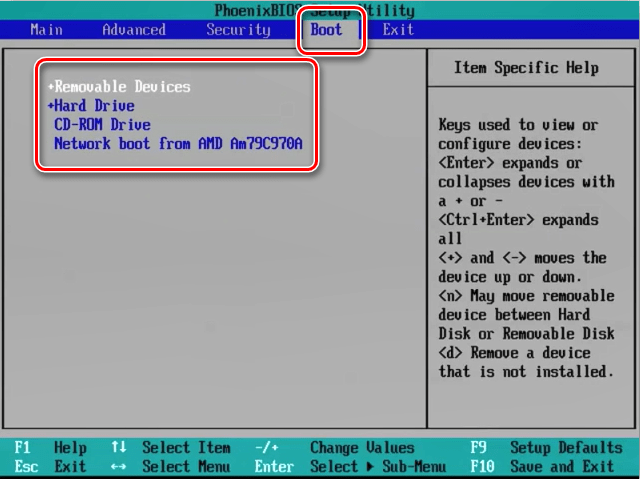Click the PhoenixBIOS Setup Utility title
Image resolution: width=640 pixels, height=479 pixels.
pyautogui.click(x=315, y=11)
